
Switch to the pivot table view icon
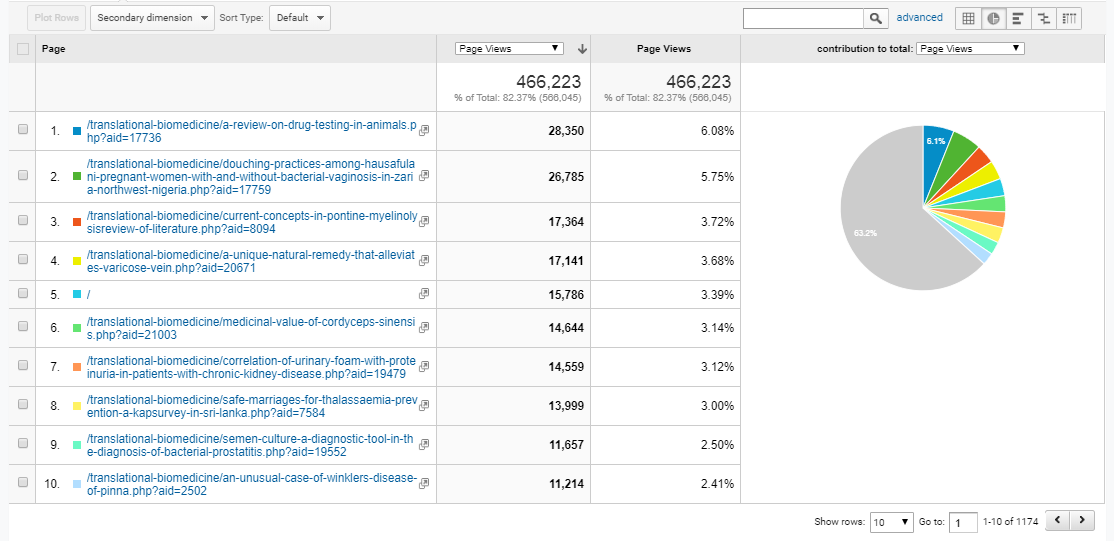pyautogui.click(x=1069, y=18)
